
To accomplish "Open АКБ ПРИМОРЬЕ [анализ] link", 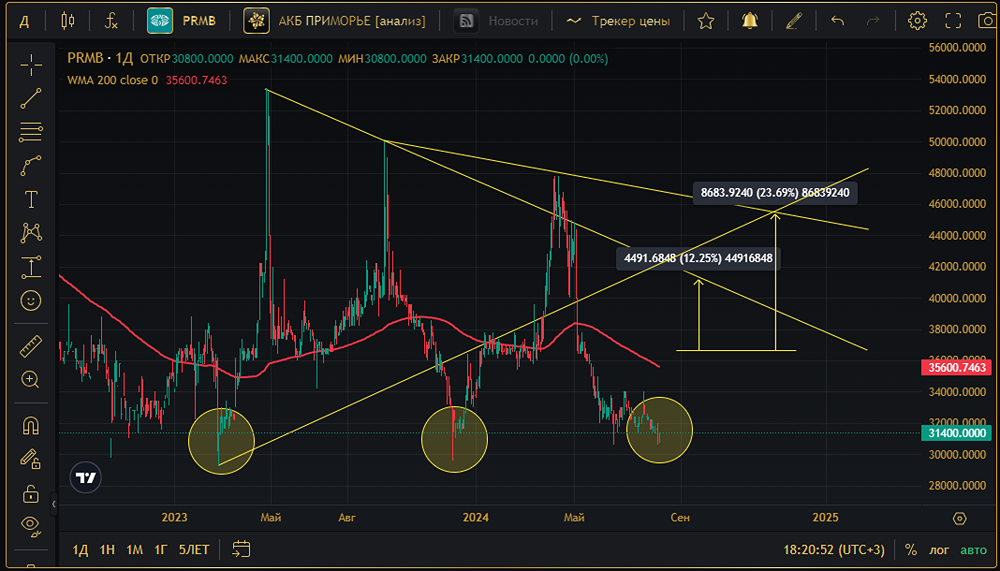I will (334, 21).
